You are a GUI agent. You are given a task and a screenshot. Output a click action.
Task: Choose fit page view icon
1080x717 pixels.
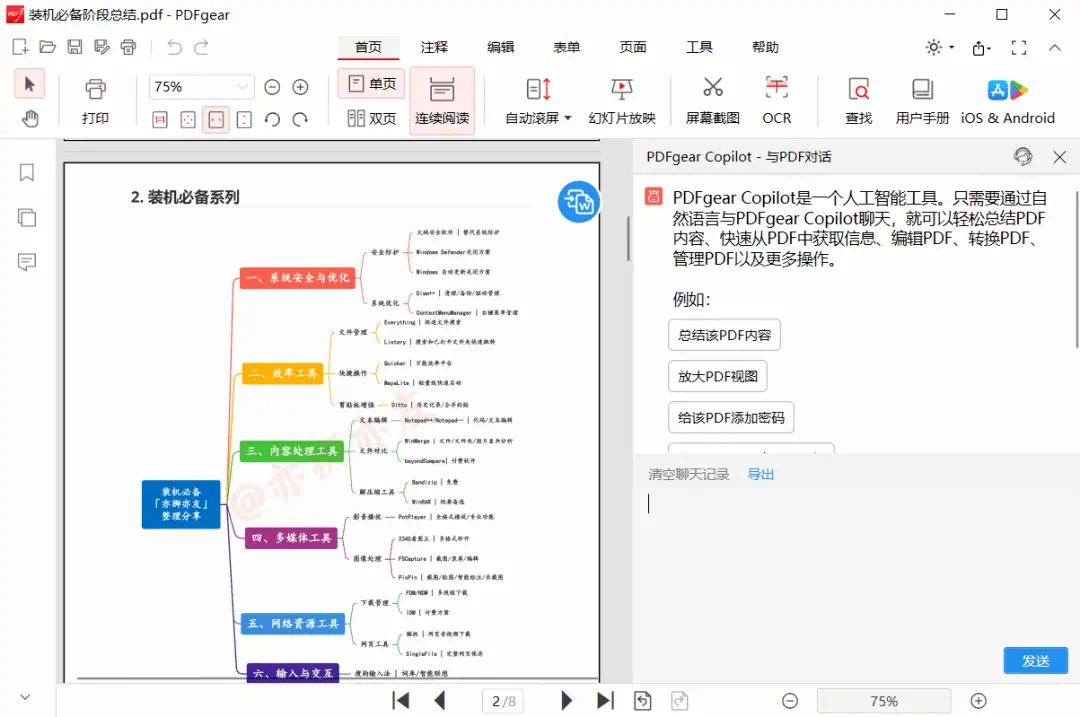click(x=187, y=120)
